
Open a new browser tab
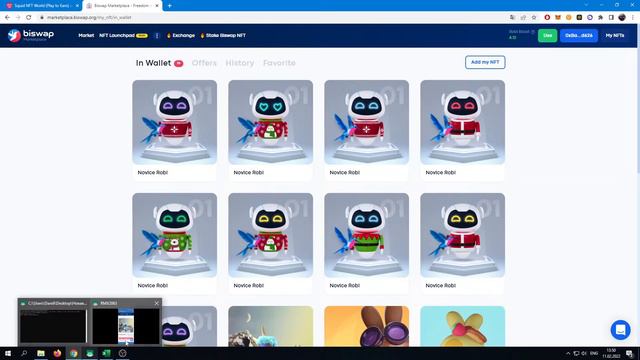click(x=169, y=6)
